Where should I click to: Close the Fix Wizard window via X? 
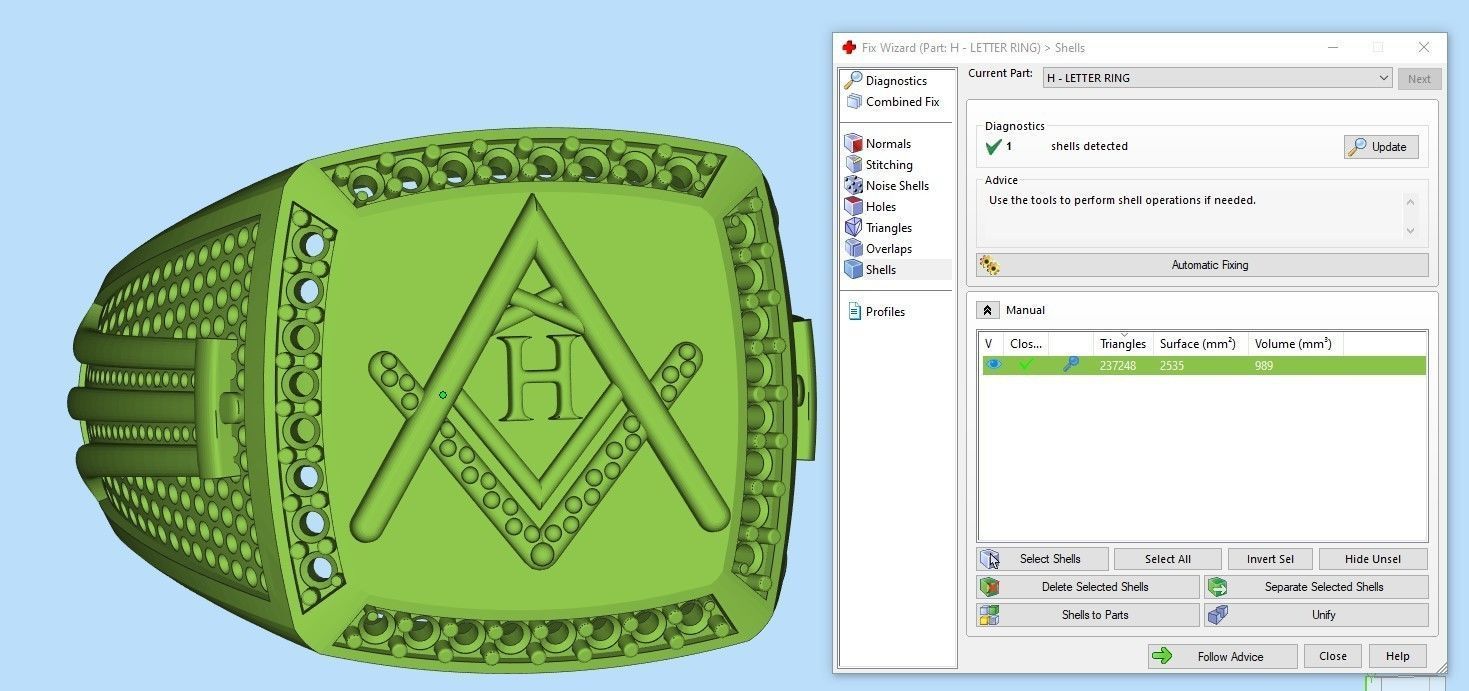coord(1424,47)
